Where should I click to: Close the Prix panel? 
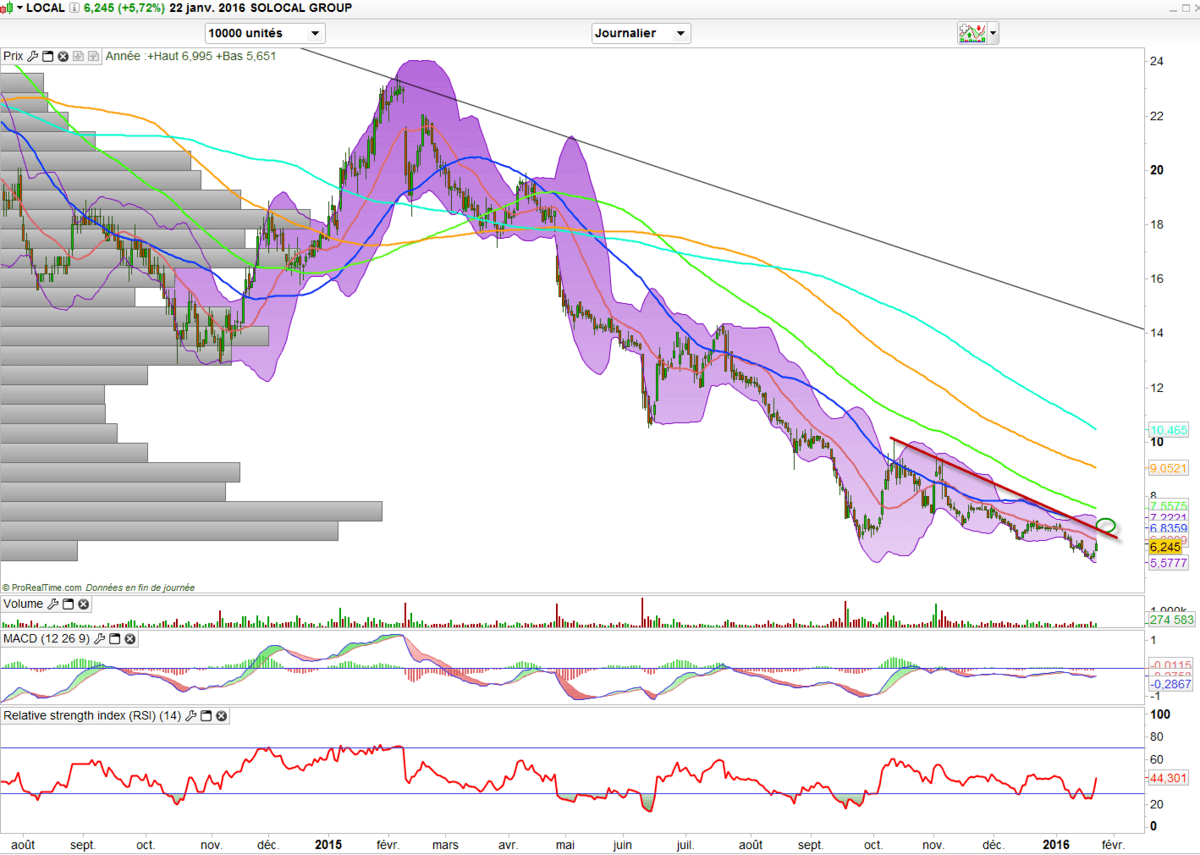point(63,56)
